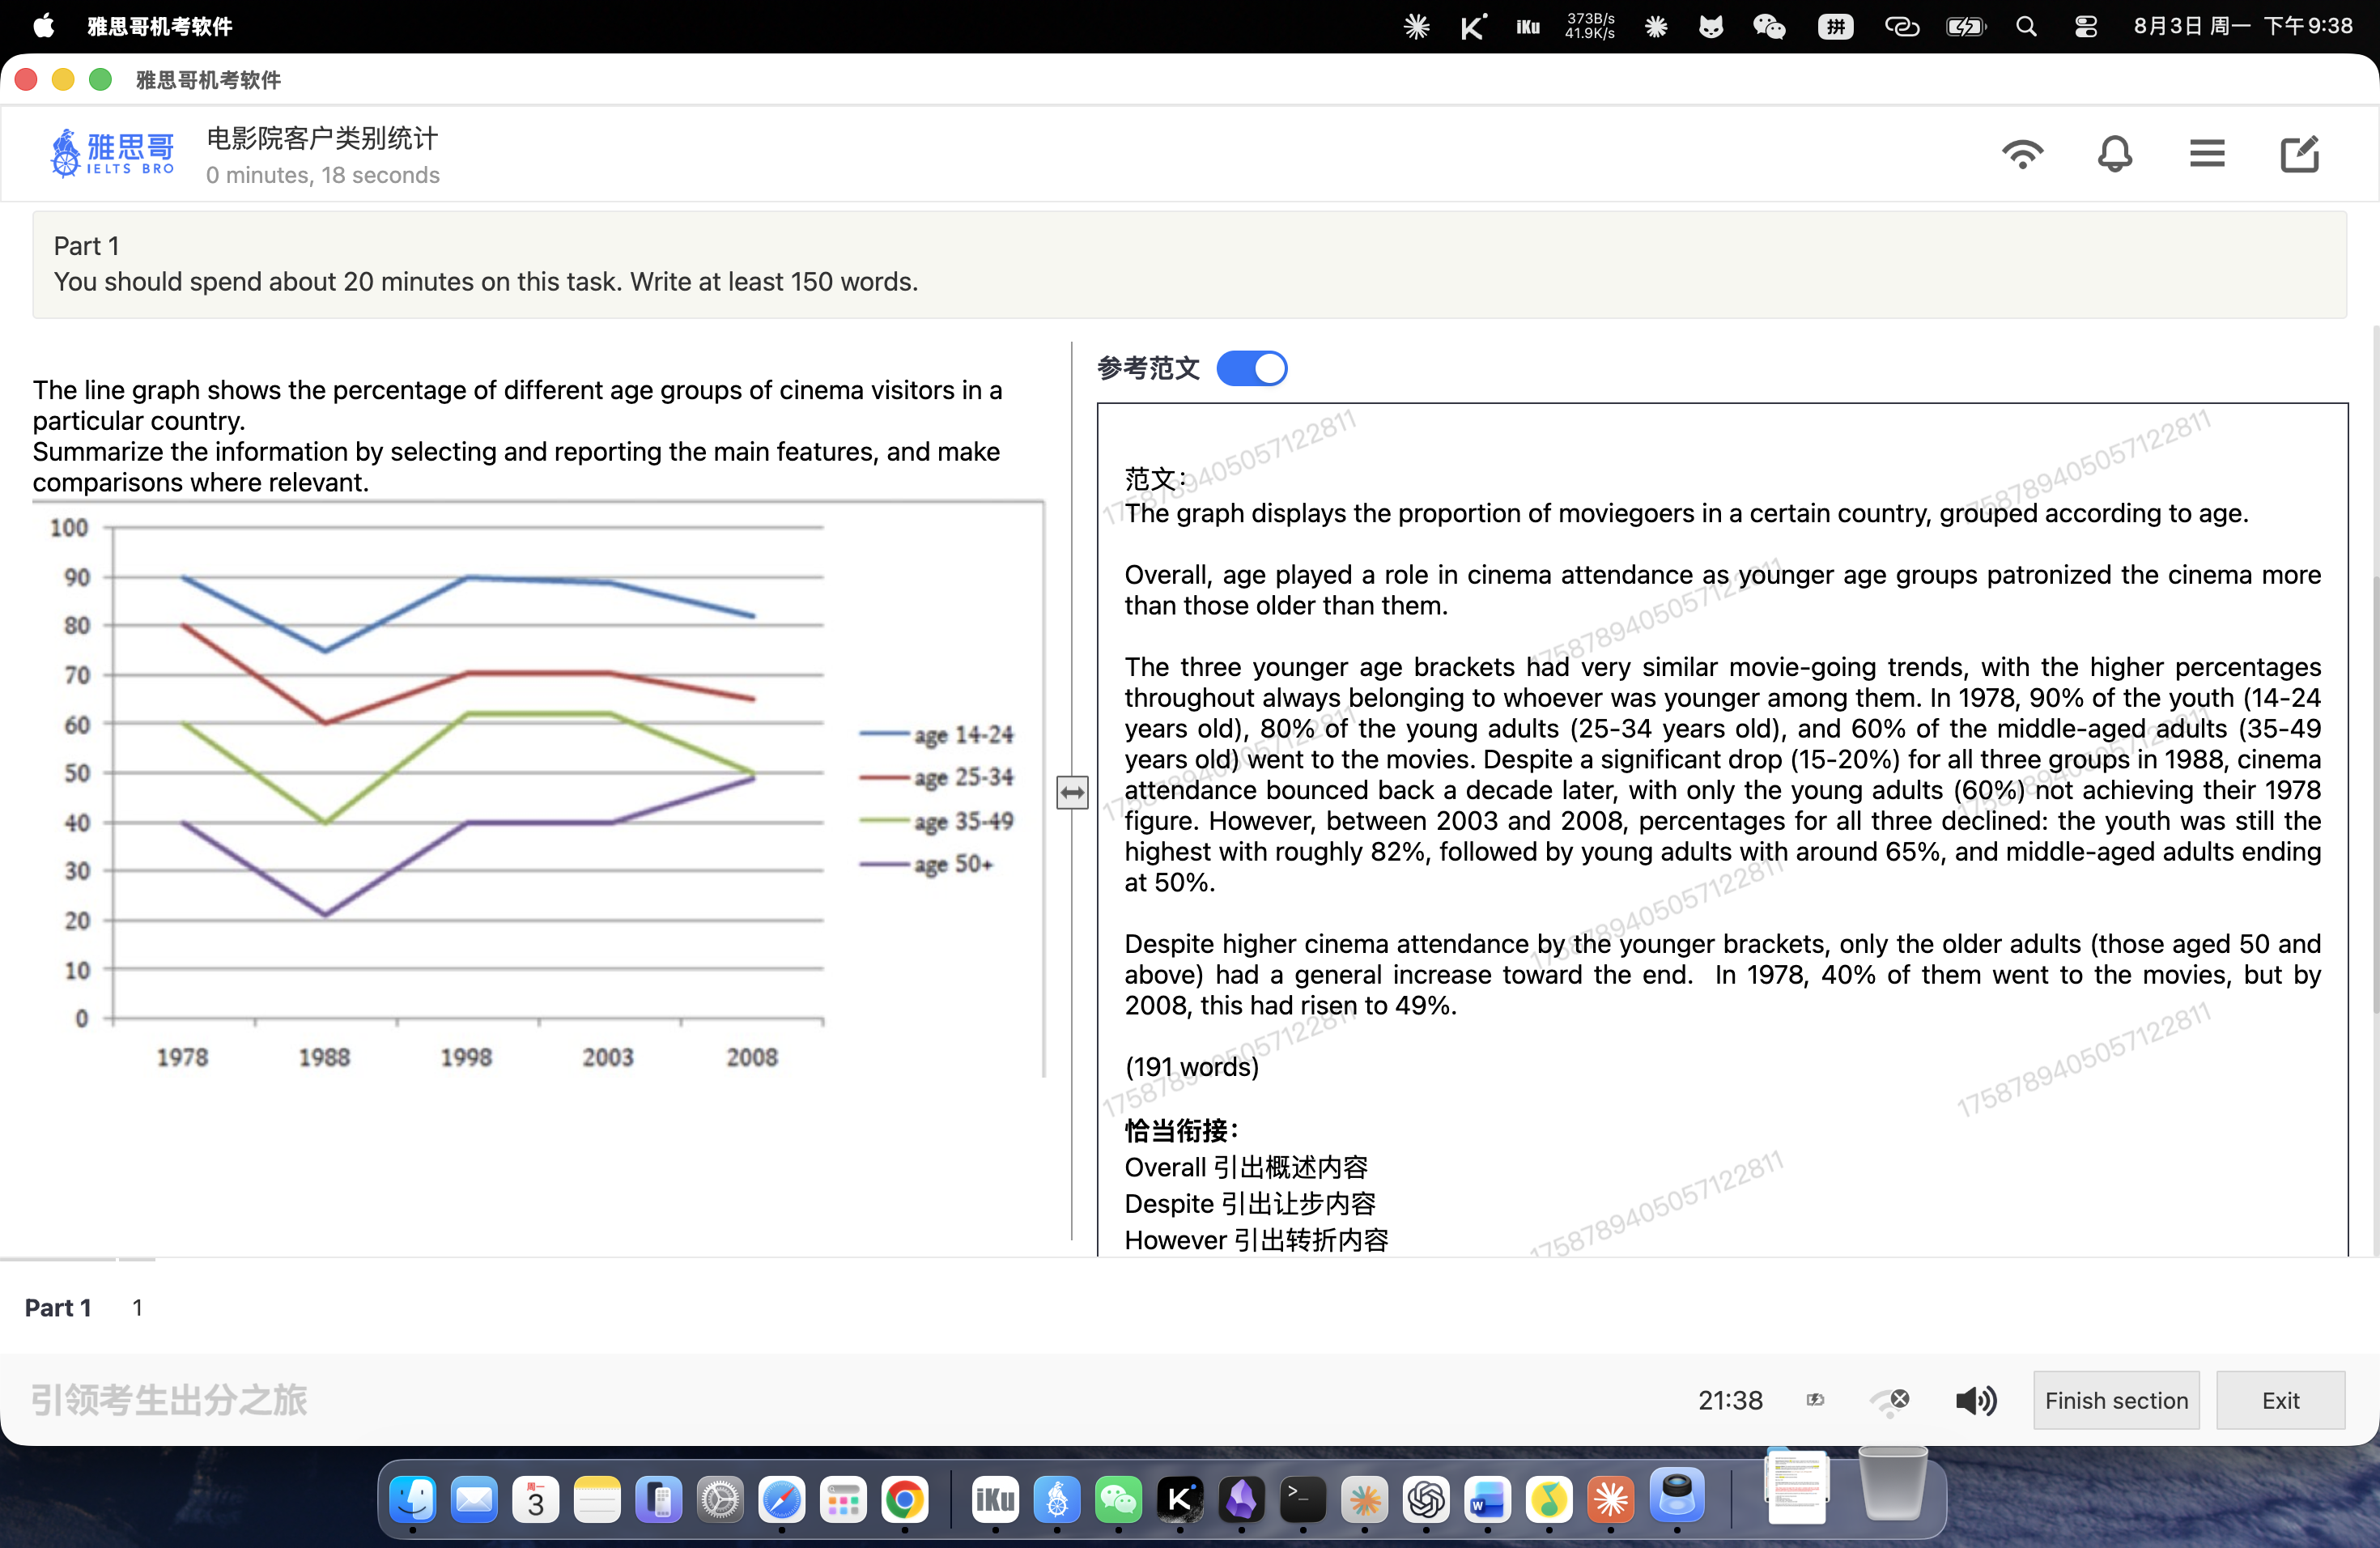Click the 'Overall 引出概述内容' line
The image size is (2380, 1548).
tap(1245, 1167)
